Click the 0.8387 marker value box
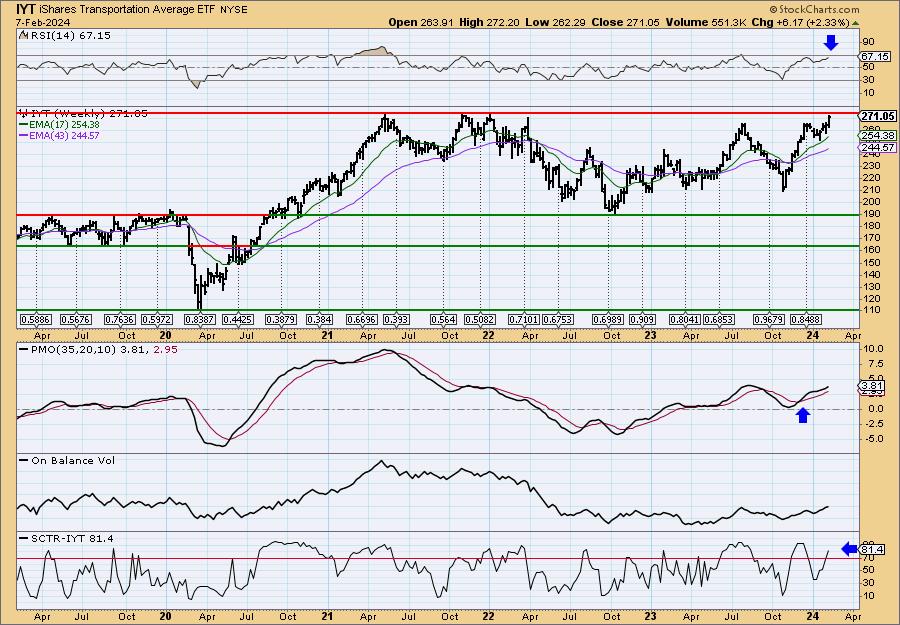 click(201, 319)
